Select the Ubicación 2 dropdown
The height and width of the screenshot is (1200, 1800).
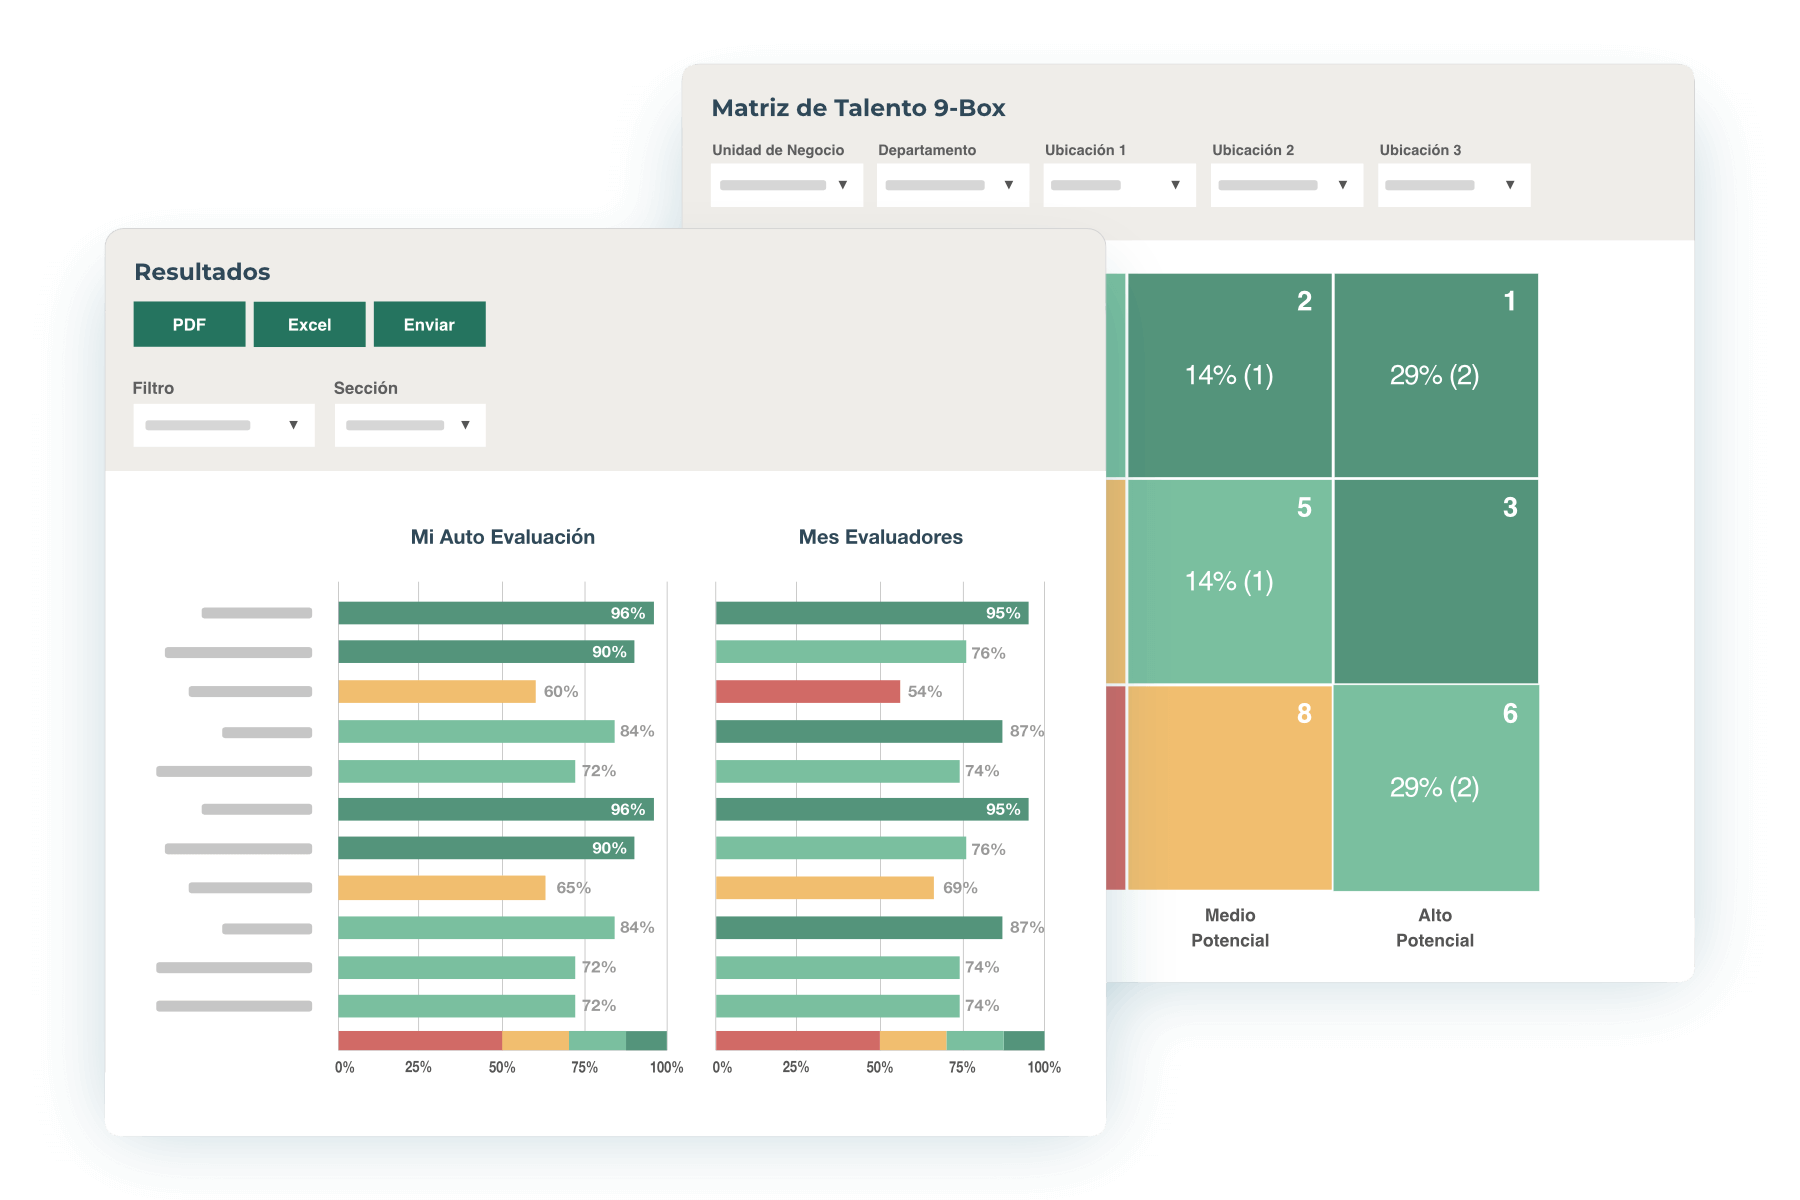pos(1286,185)
